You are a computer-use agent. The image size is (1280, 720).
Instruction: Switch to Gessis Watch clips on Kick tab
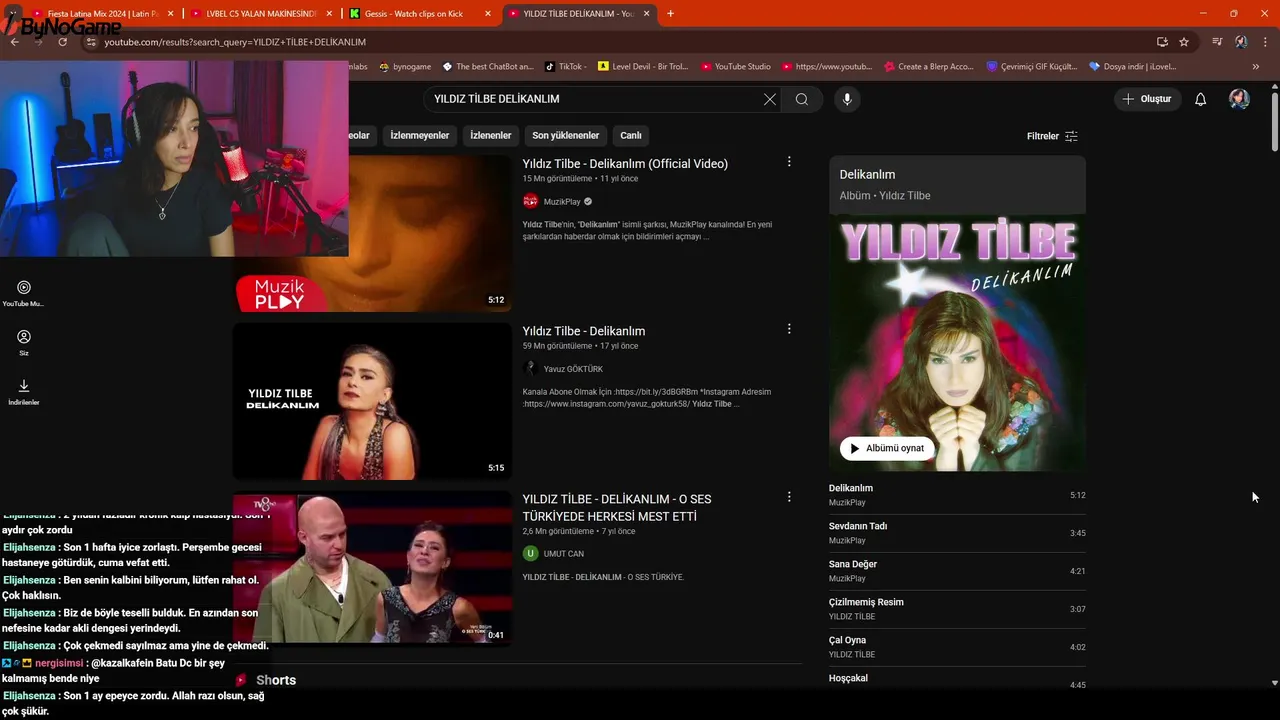[x=419, y=14]
